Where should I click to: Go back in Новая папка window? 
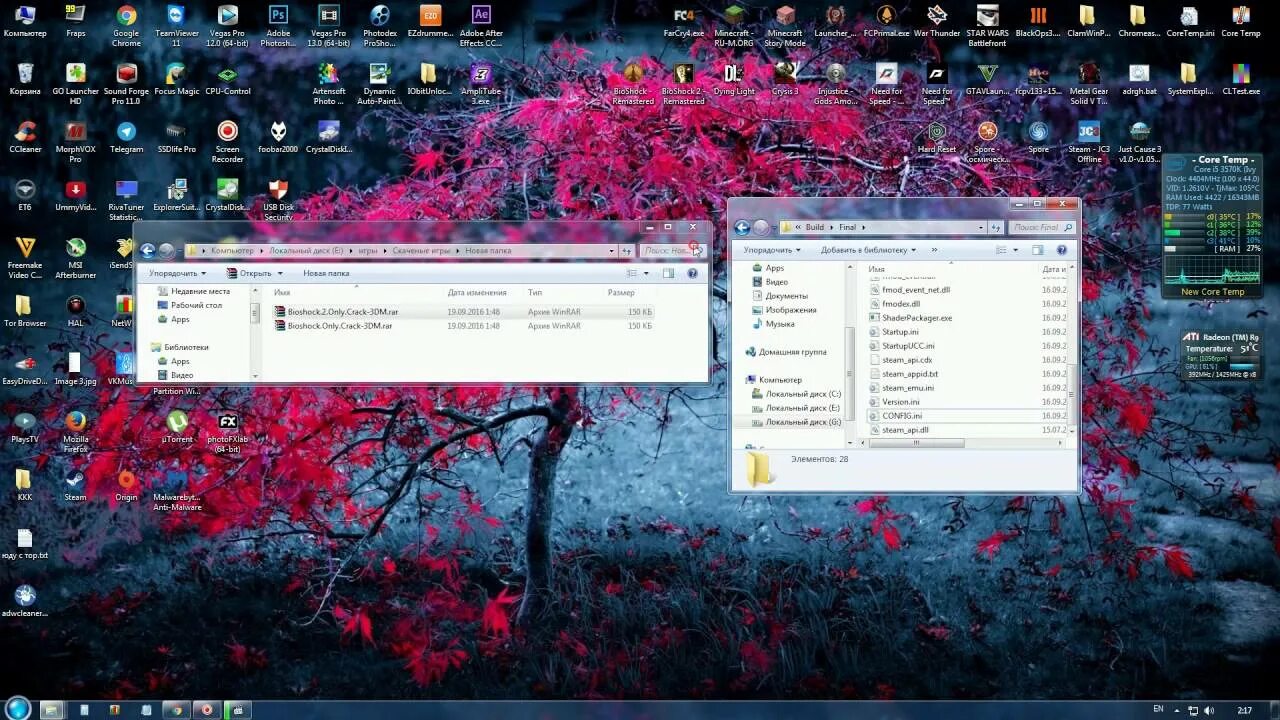148,251
